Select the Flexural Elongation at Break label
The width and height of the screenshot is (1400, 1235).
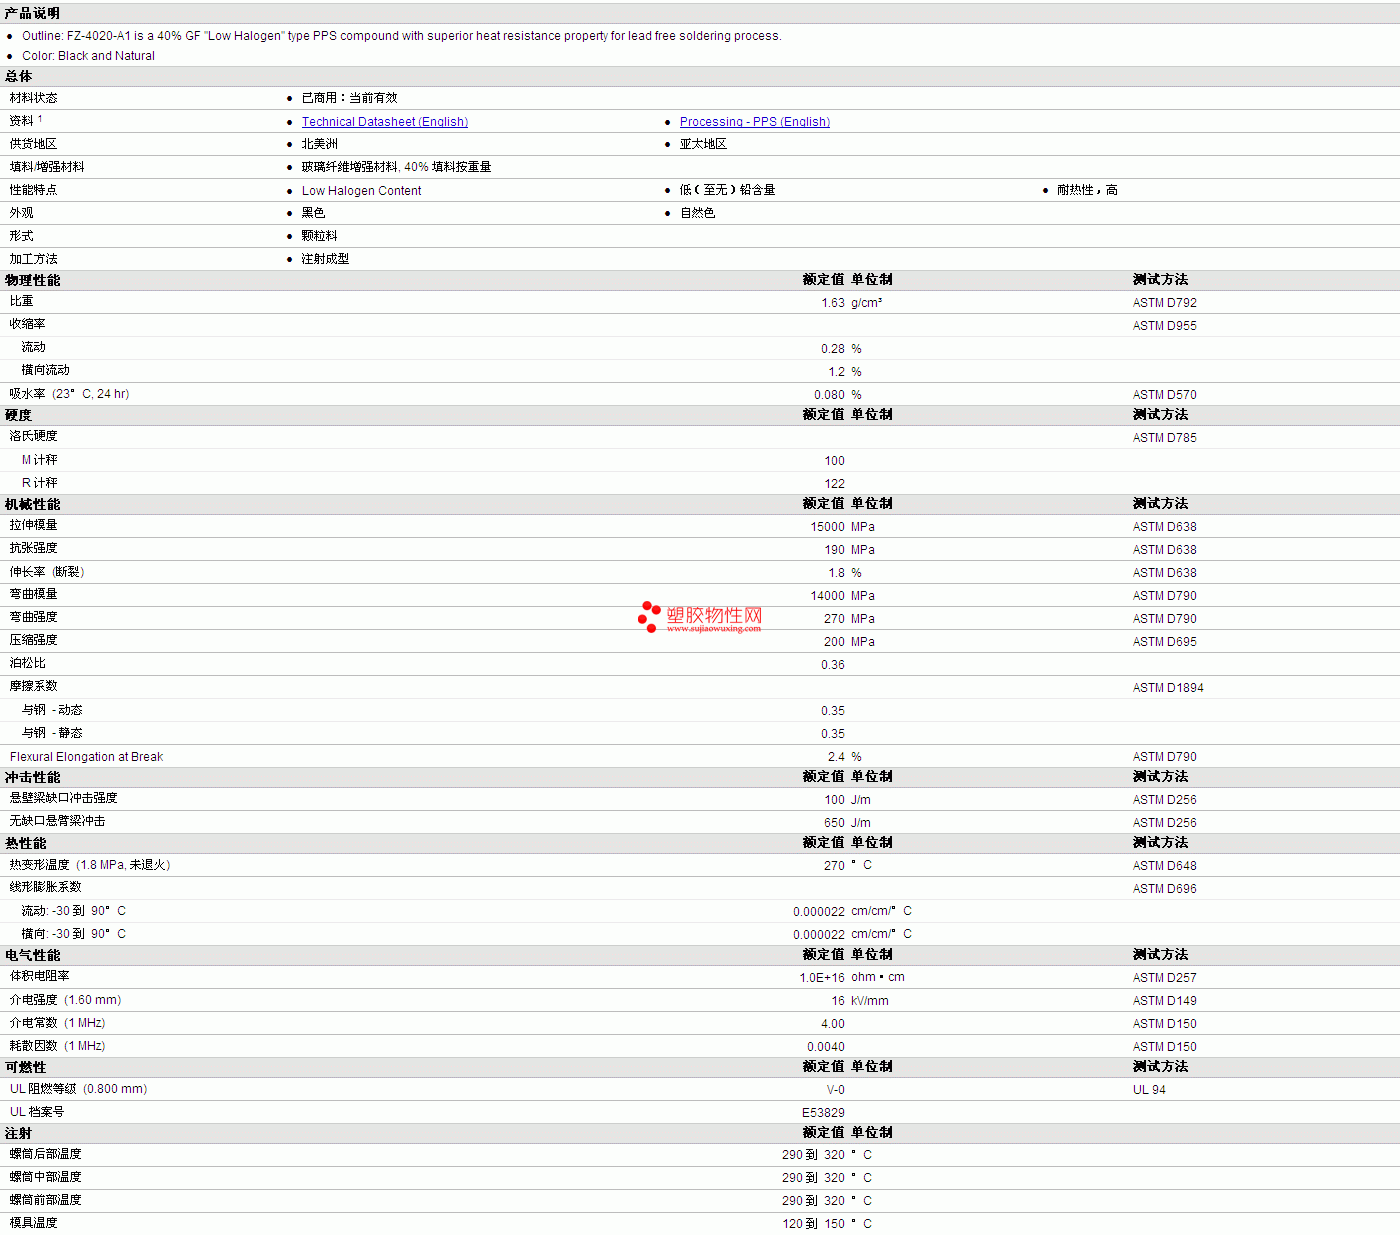[86, 757]
